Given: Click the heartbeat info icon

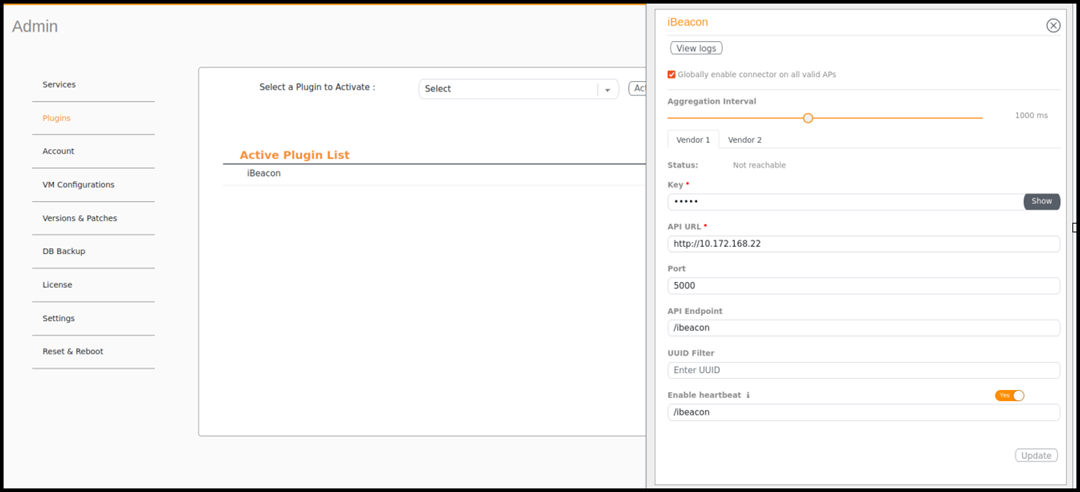Looking at the screenshot, I should [x=747, y=396].
